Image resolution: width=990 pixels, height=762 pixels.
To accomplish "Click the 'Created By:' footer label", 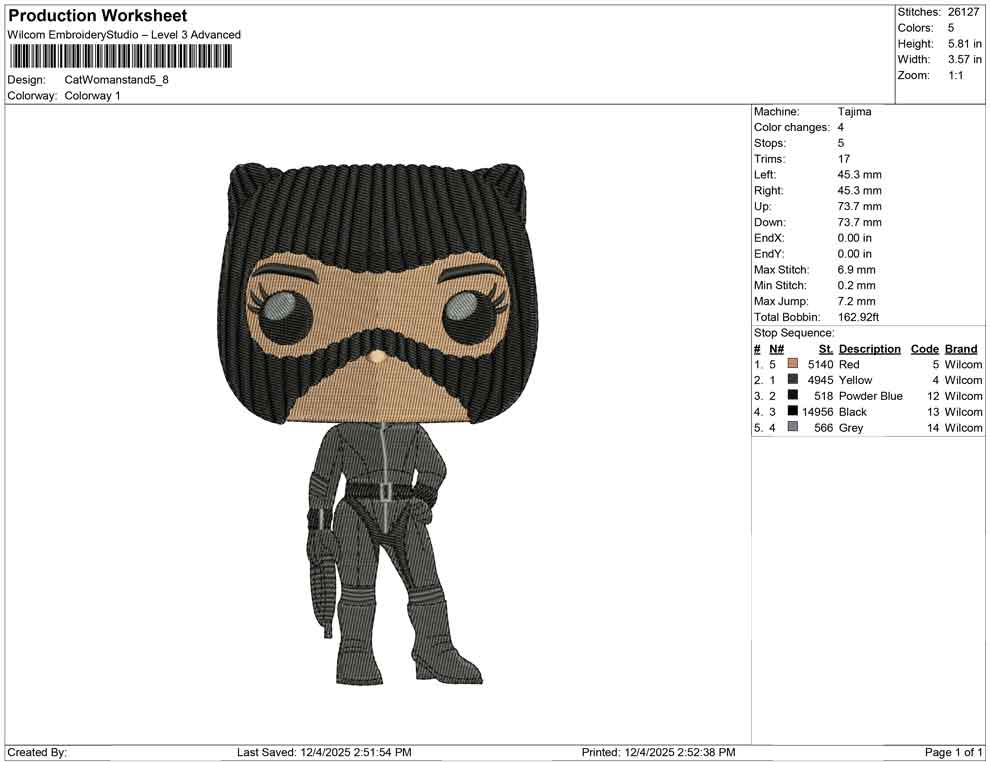I will [x=37, y=752].
